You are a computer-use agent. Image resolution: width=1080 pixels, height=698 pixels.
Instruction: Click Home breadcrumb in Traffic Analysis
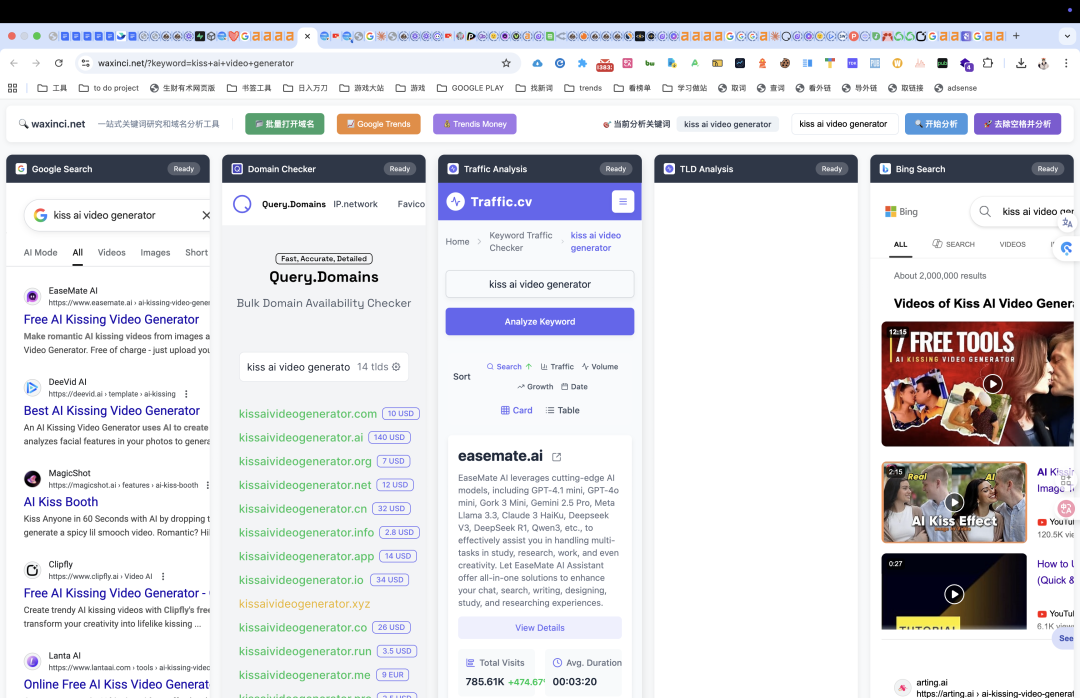457,241
